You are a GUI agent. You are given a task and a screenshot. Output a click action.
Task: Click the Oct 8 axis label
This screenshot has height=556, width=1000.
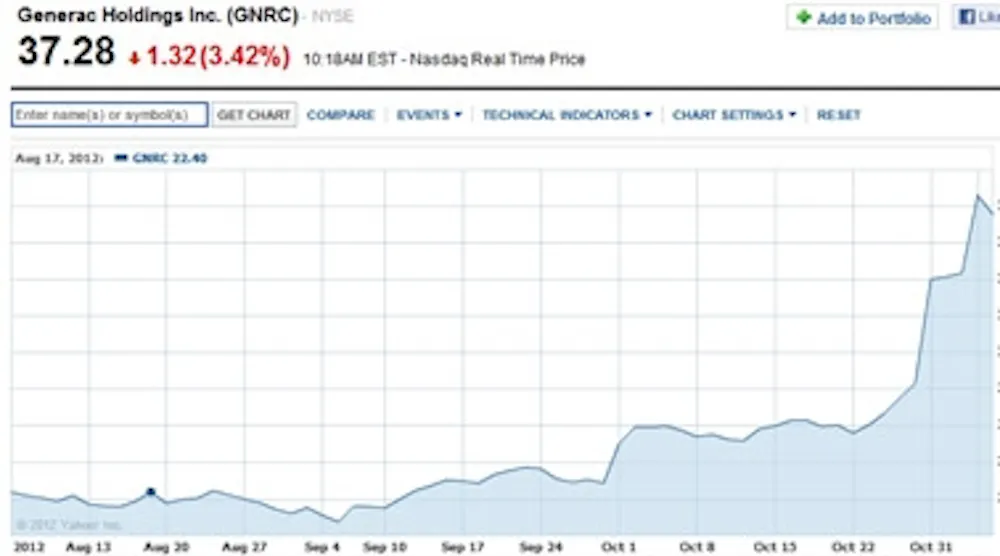click(697, 547)
